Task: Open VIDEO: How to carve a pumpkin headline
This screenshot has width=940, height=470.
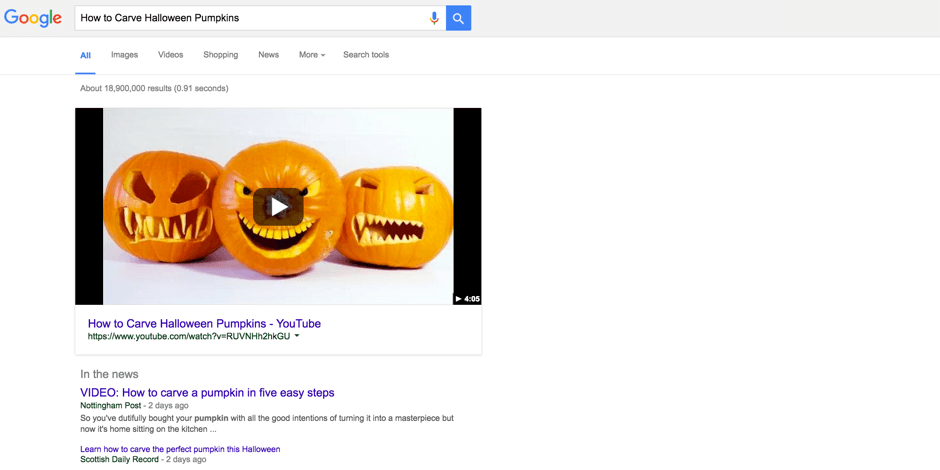Action: [207, 393]
